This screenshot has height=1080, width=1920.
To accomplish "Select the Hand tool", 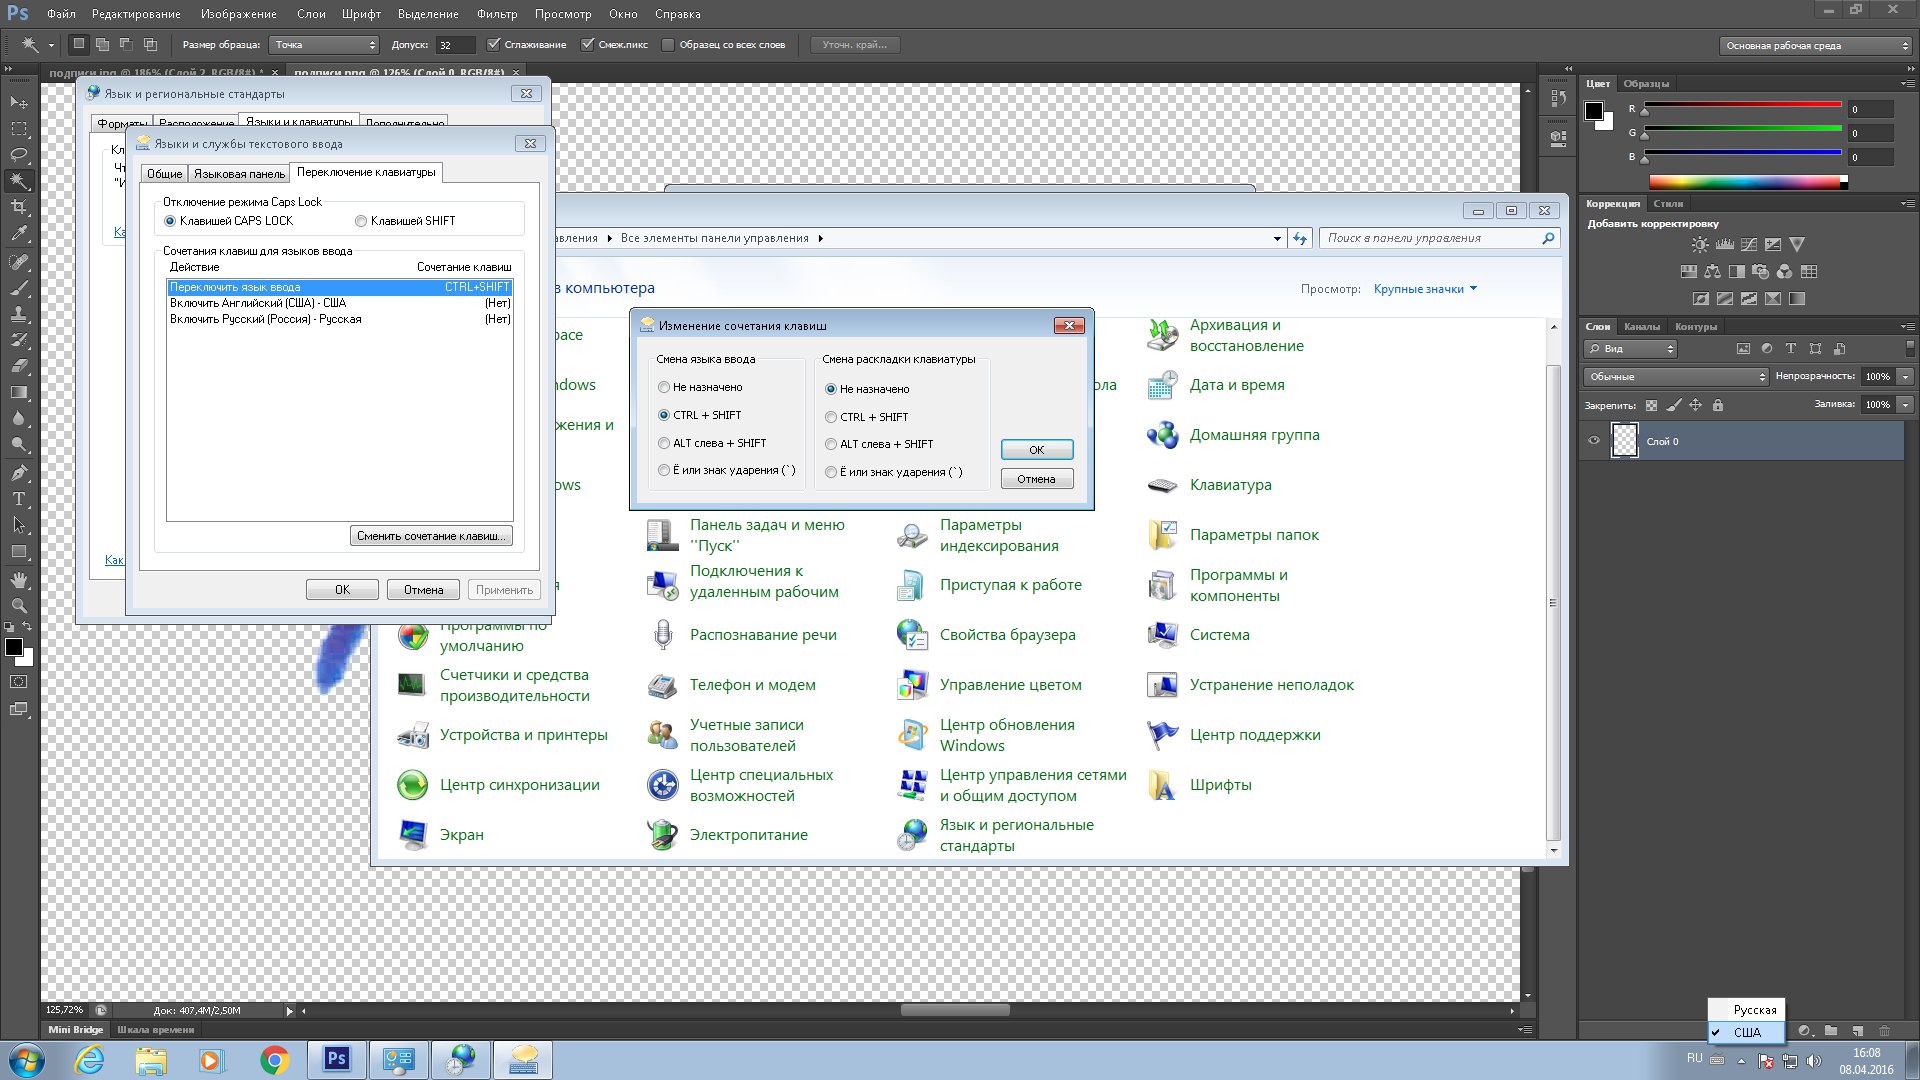I will pyautogui.click(x=19, y=579).
